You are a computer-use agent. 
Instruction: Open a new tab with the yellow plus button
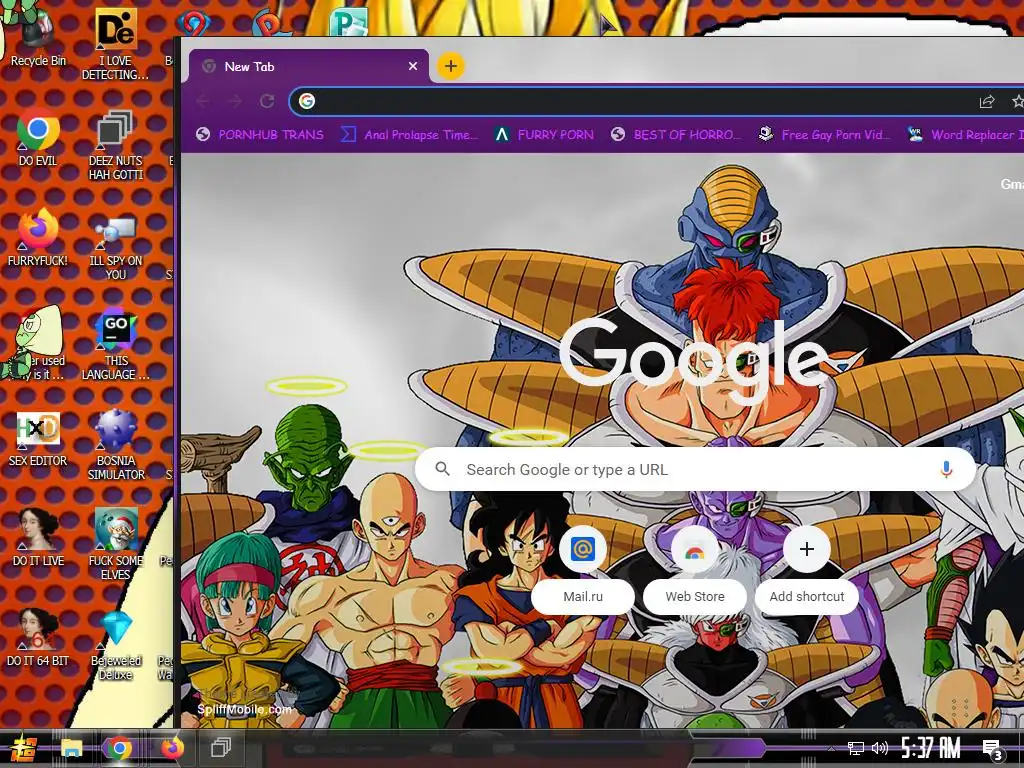click(451, 66)
